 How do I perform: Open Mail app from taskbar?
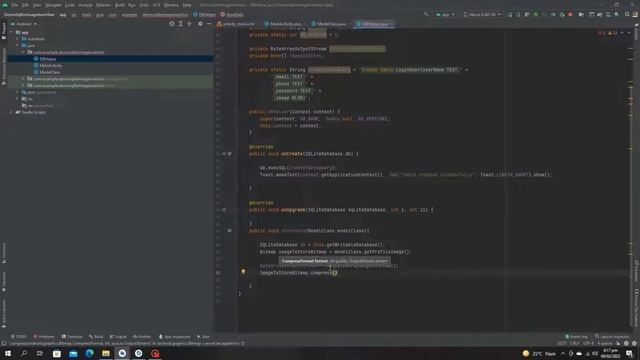click(73, 353)
